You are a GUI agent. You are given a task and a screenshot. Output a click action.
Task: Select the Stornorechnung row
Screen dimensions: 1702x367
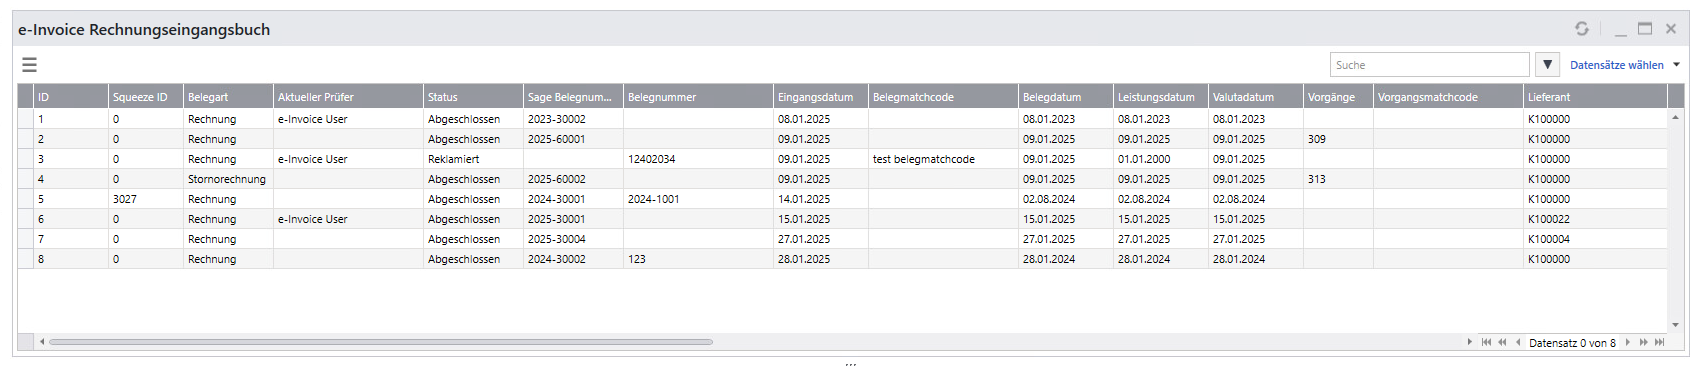pyautogui.click(x=842, y=179)
